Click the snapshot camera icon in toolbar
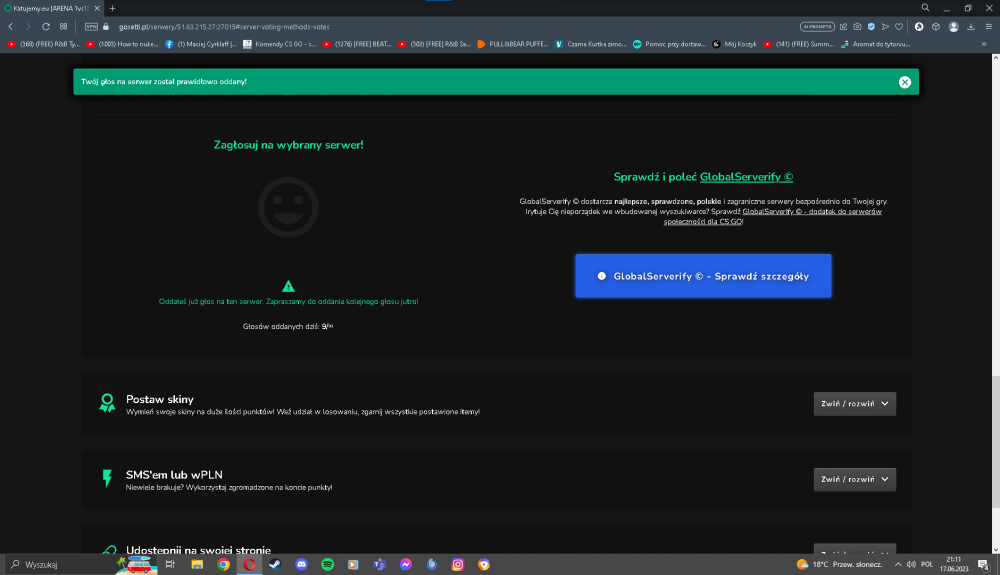This screenshot has width=1000, height=575. click(857, 27)
